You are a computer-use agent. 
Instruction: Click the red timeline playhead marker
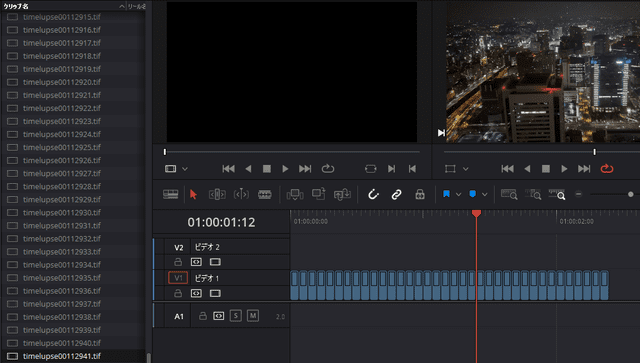tap(476, 213)
